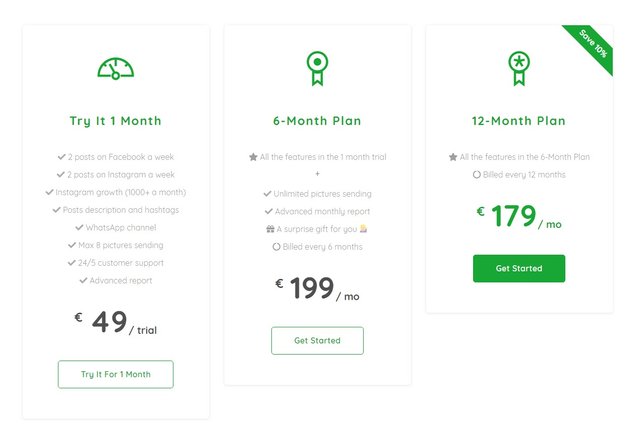
Task: Click the speedometer icon above Try It 1 Month
Action: point(116,68)
